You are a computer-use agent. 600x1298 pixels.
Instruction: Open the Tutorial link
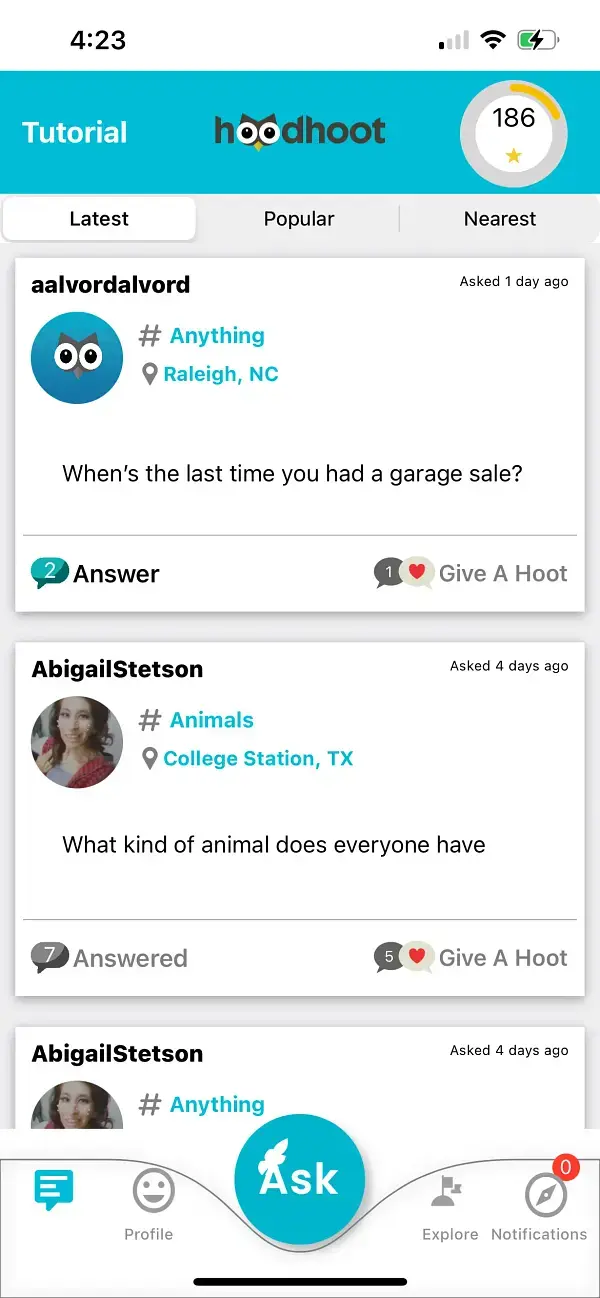click(x=75, y=132)
